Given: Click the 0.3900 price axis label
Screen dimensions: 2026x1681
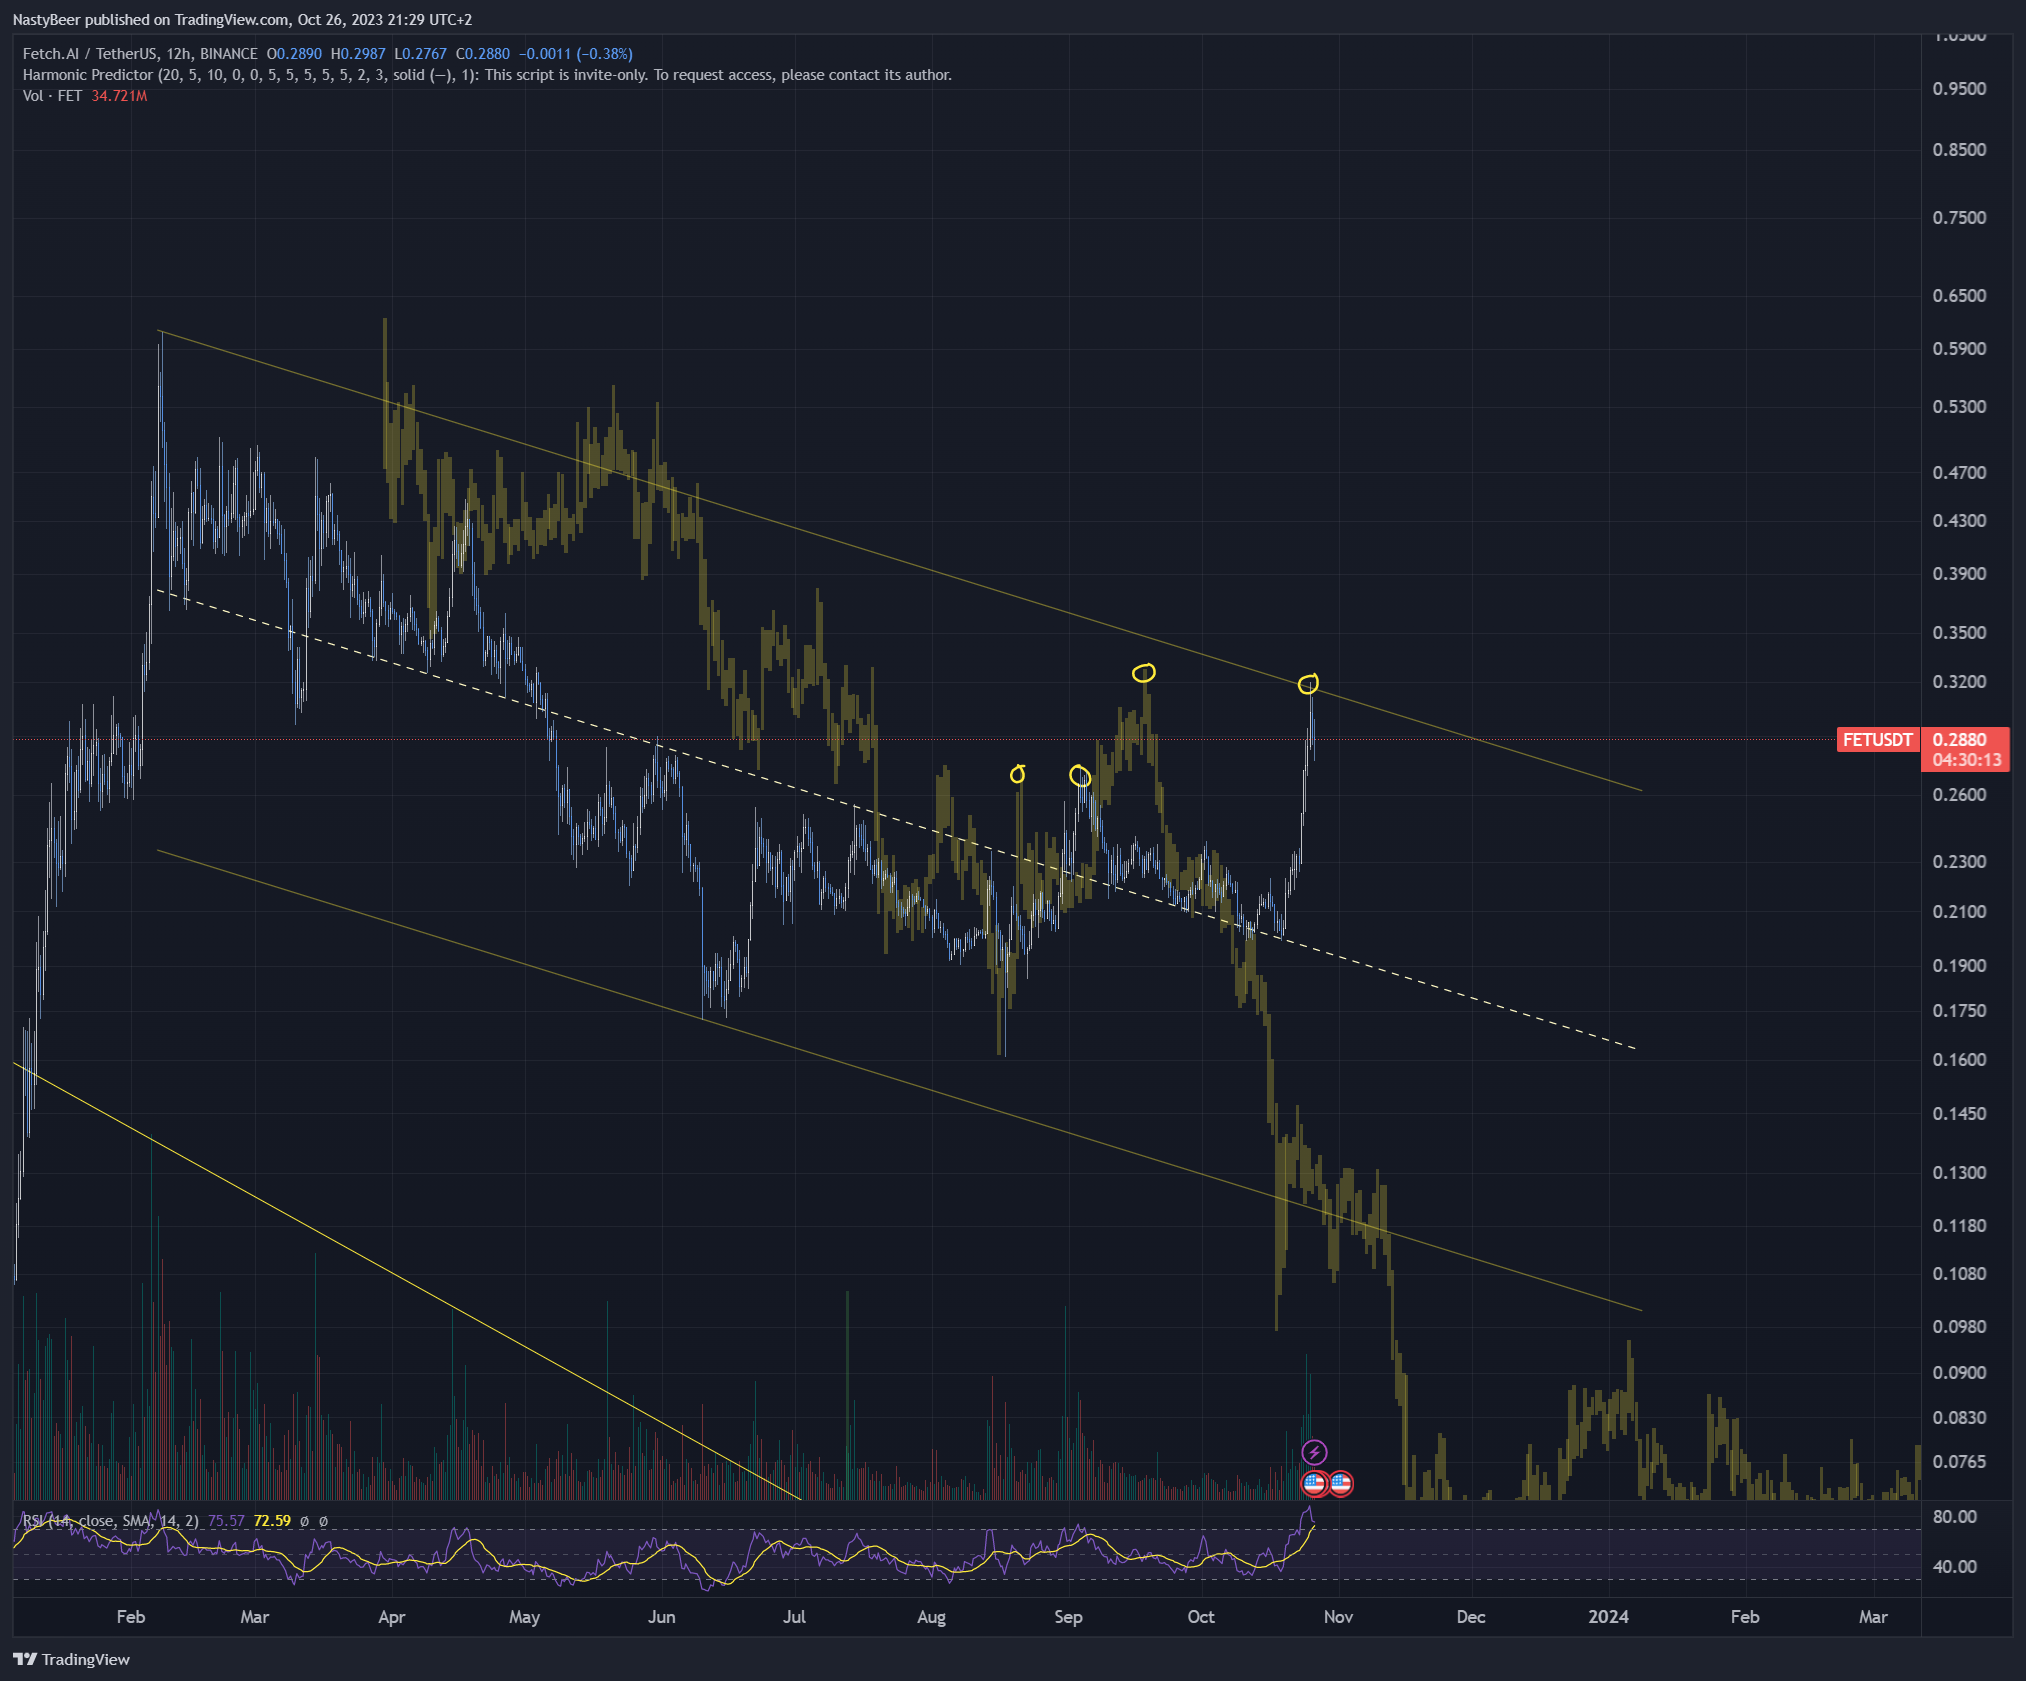Looking at the screenshot, I should (x=1959, y=574).
